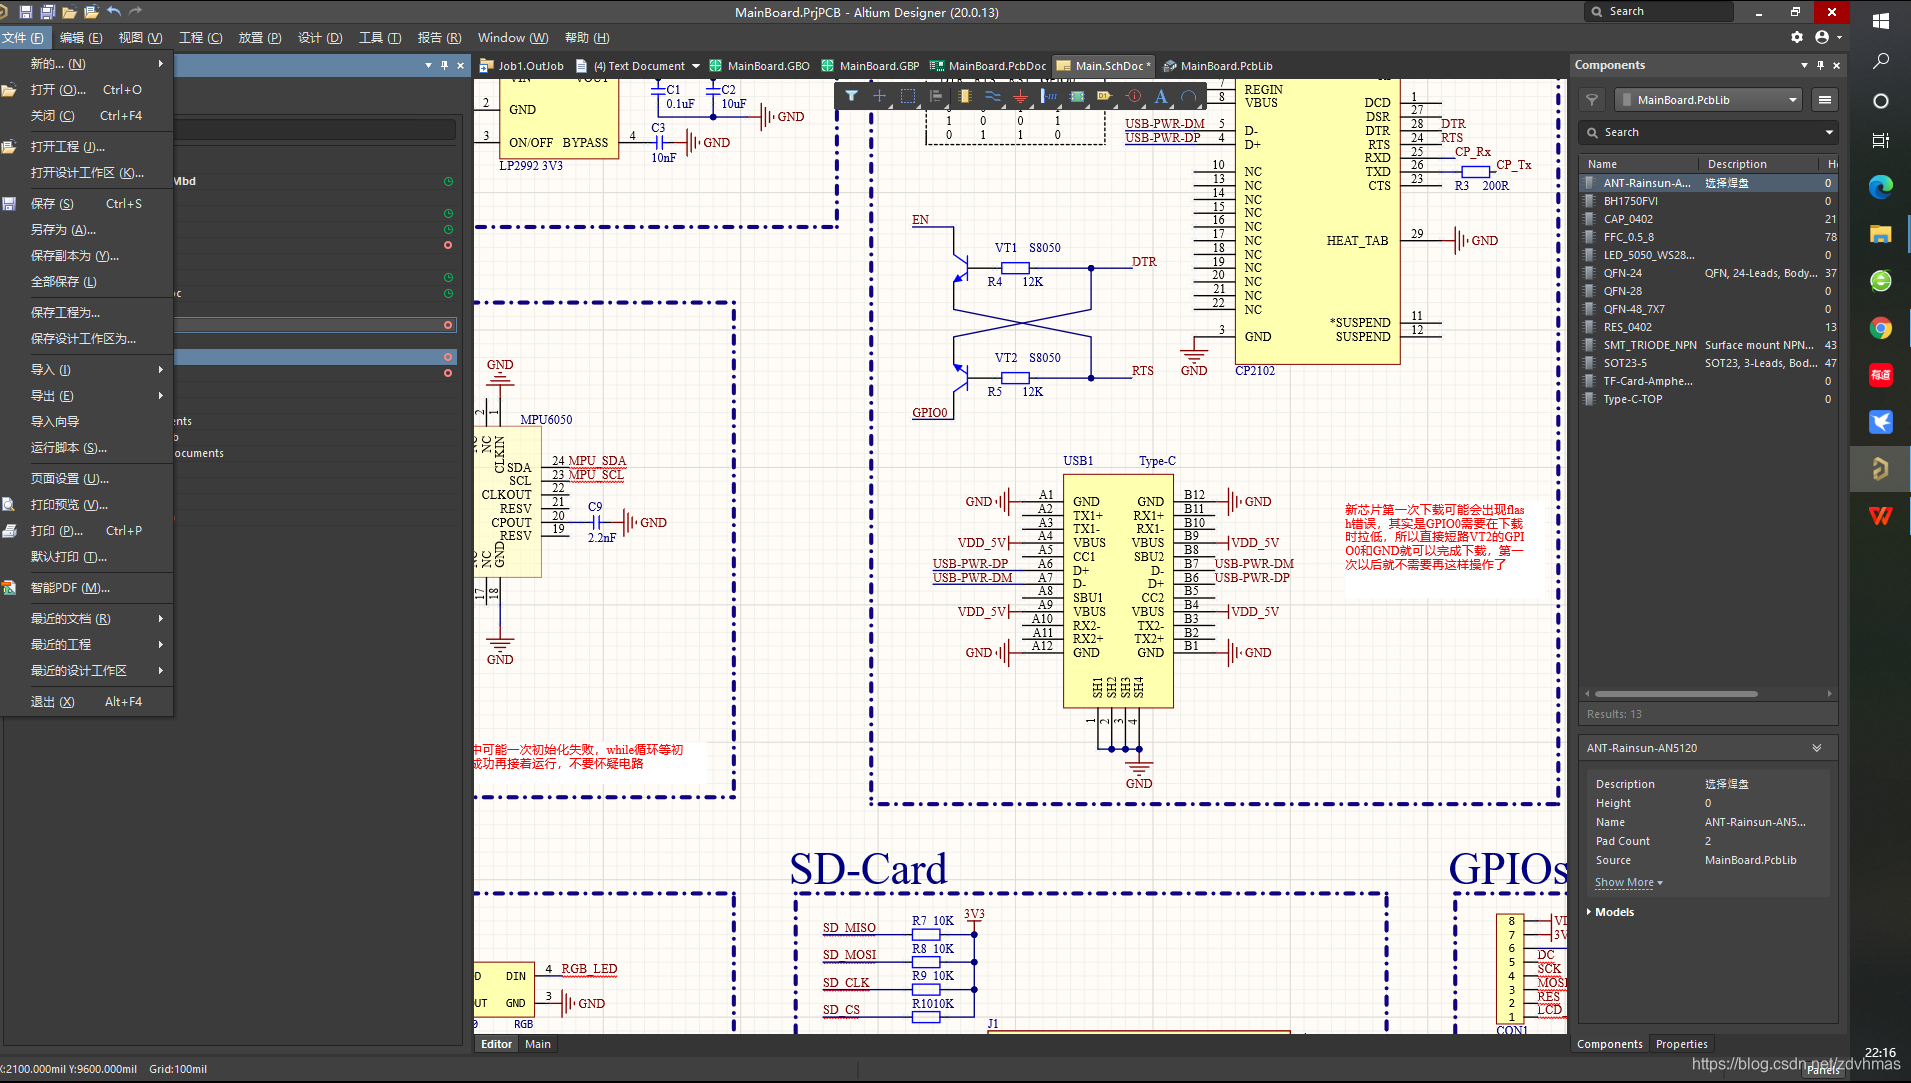This screenshot has height=1083, width=1911.
Task: Choose 退出 (X) in the file menu
Action: point(88,701)
